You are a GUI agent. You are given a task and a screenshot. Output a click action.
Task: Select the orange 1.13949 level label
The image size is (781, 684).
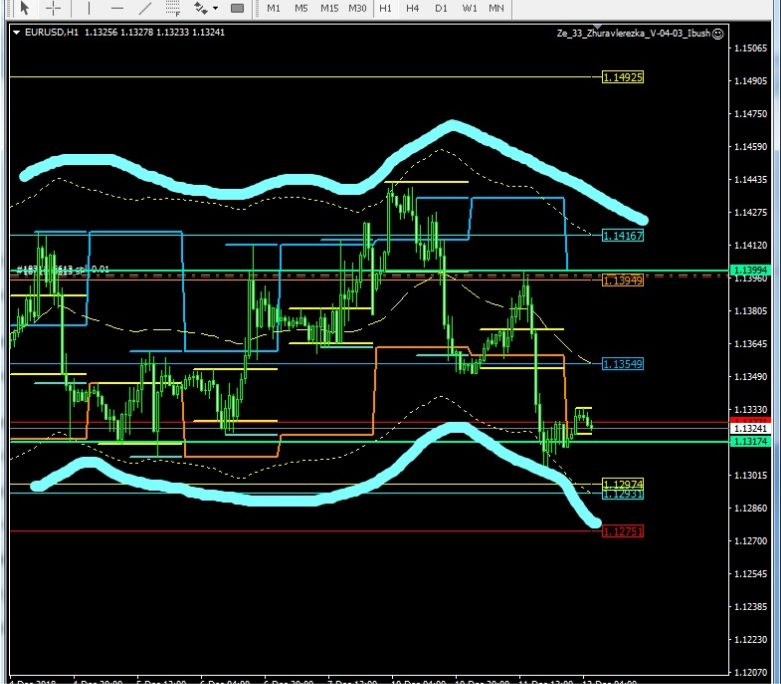(x=623, y=280)
